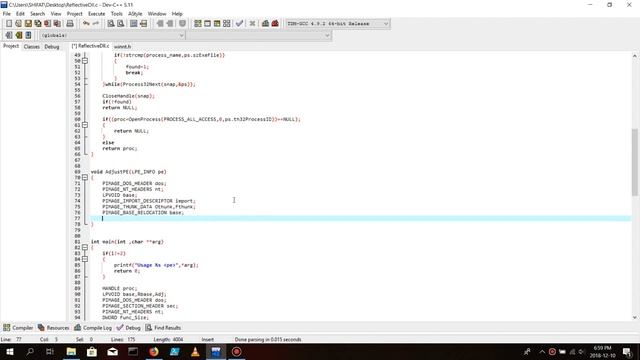Place cursor on line 77 in editor
Image resolution: width=640 pixels, height=360 pixels.
coord(360,218)
